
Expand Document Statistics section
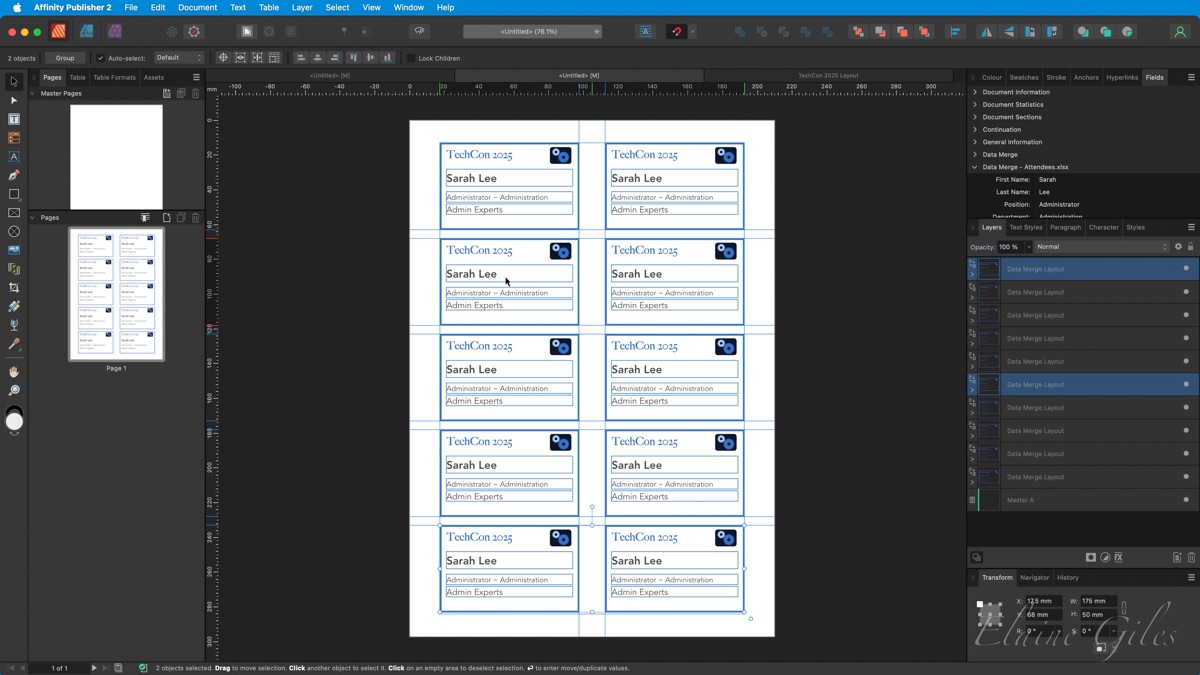point(975,104)
